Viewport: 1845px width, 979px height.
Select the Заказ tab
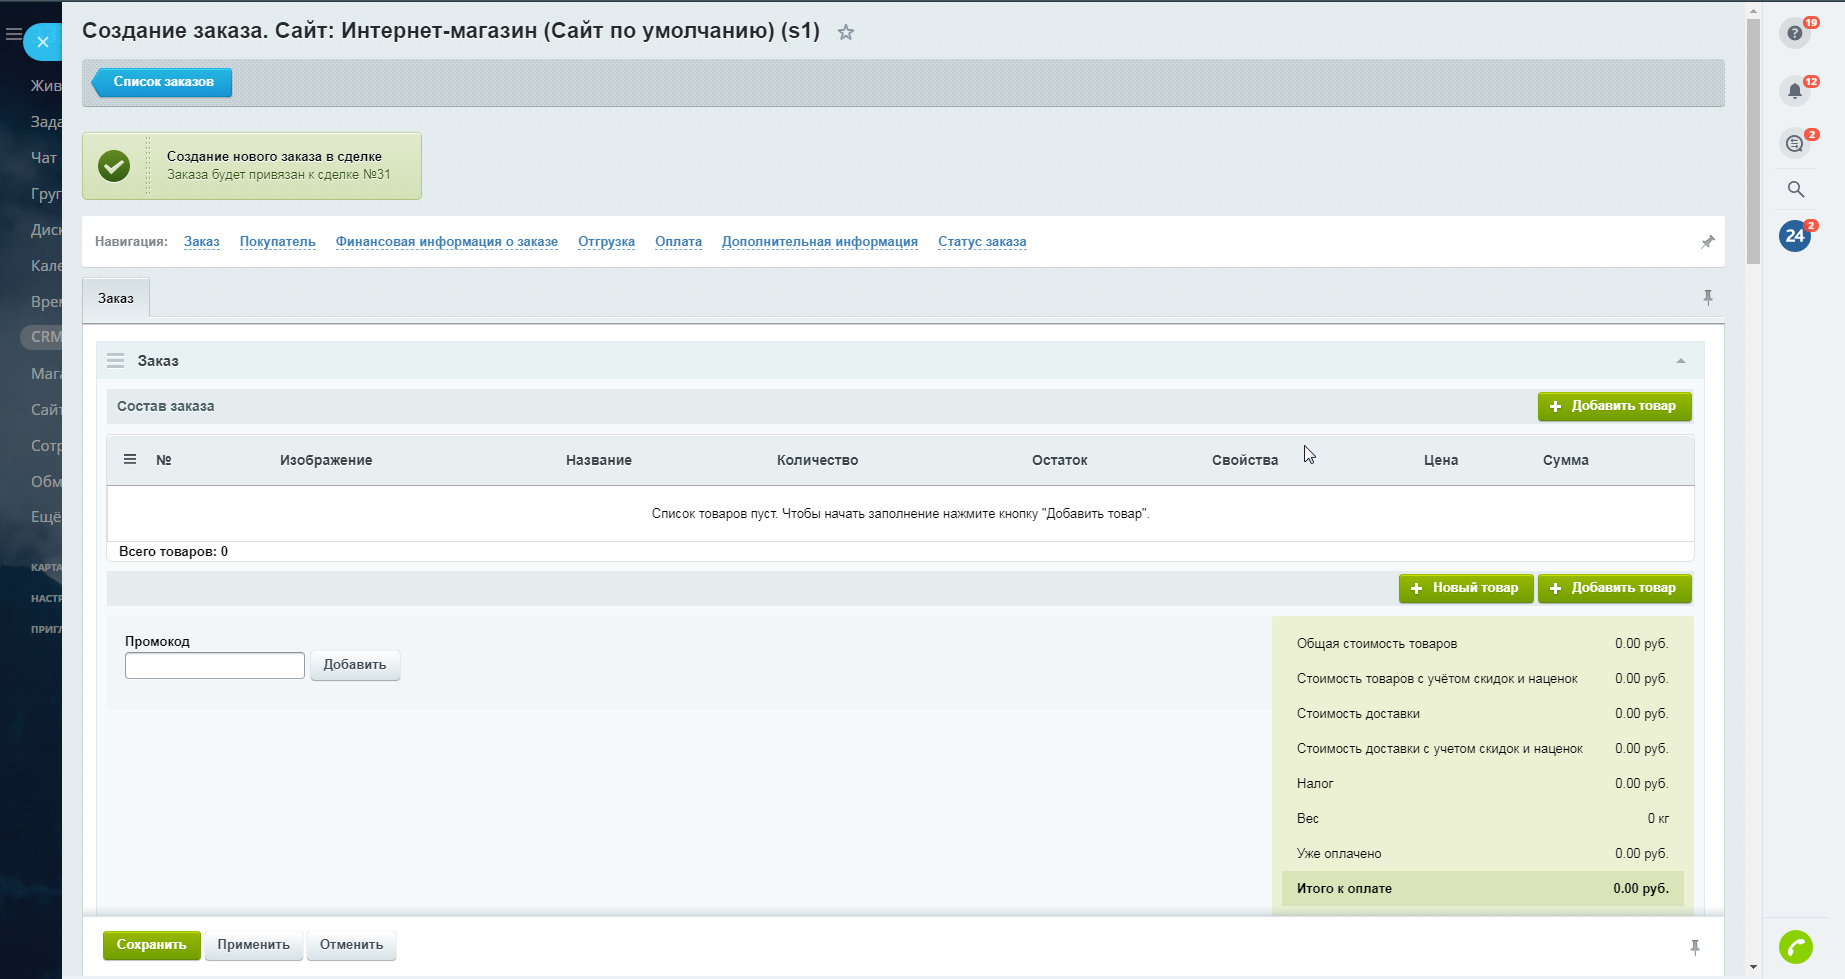116,298
